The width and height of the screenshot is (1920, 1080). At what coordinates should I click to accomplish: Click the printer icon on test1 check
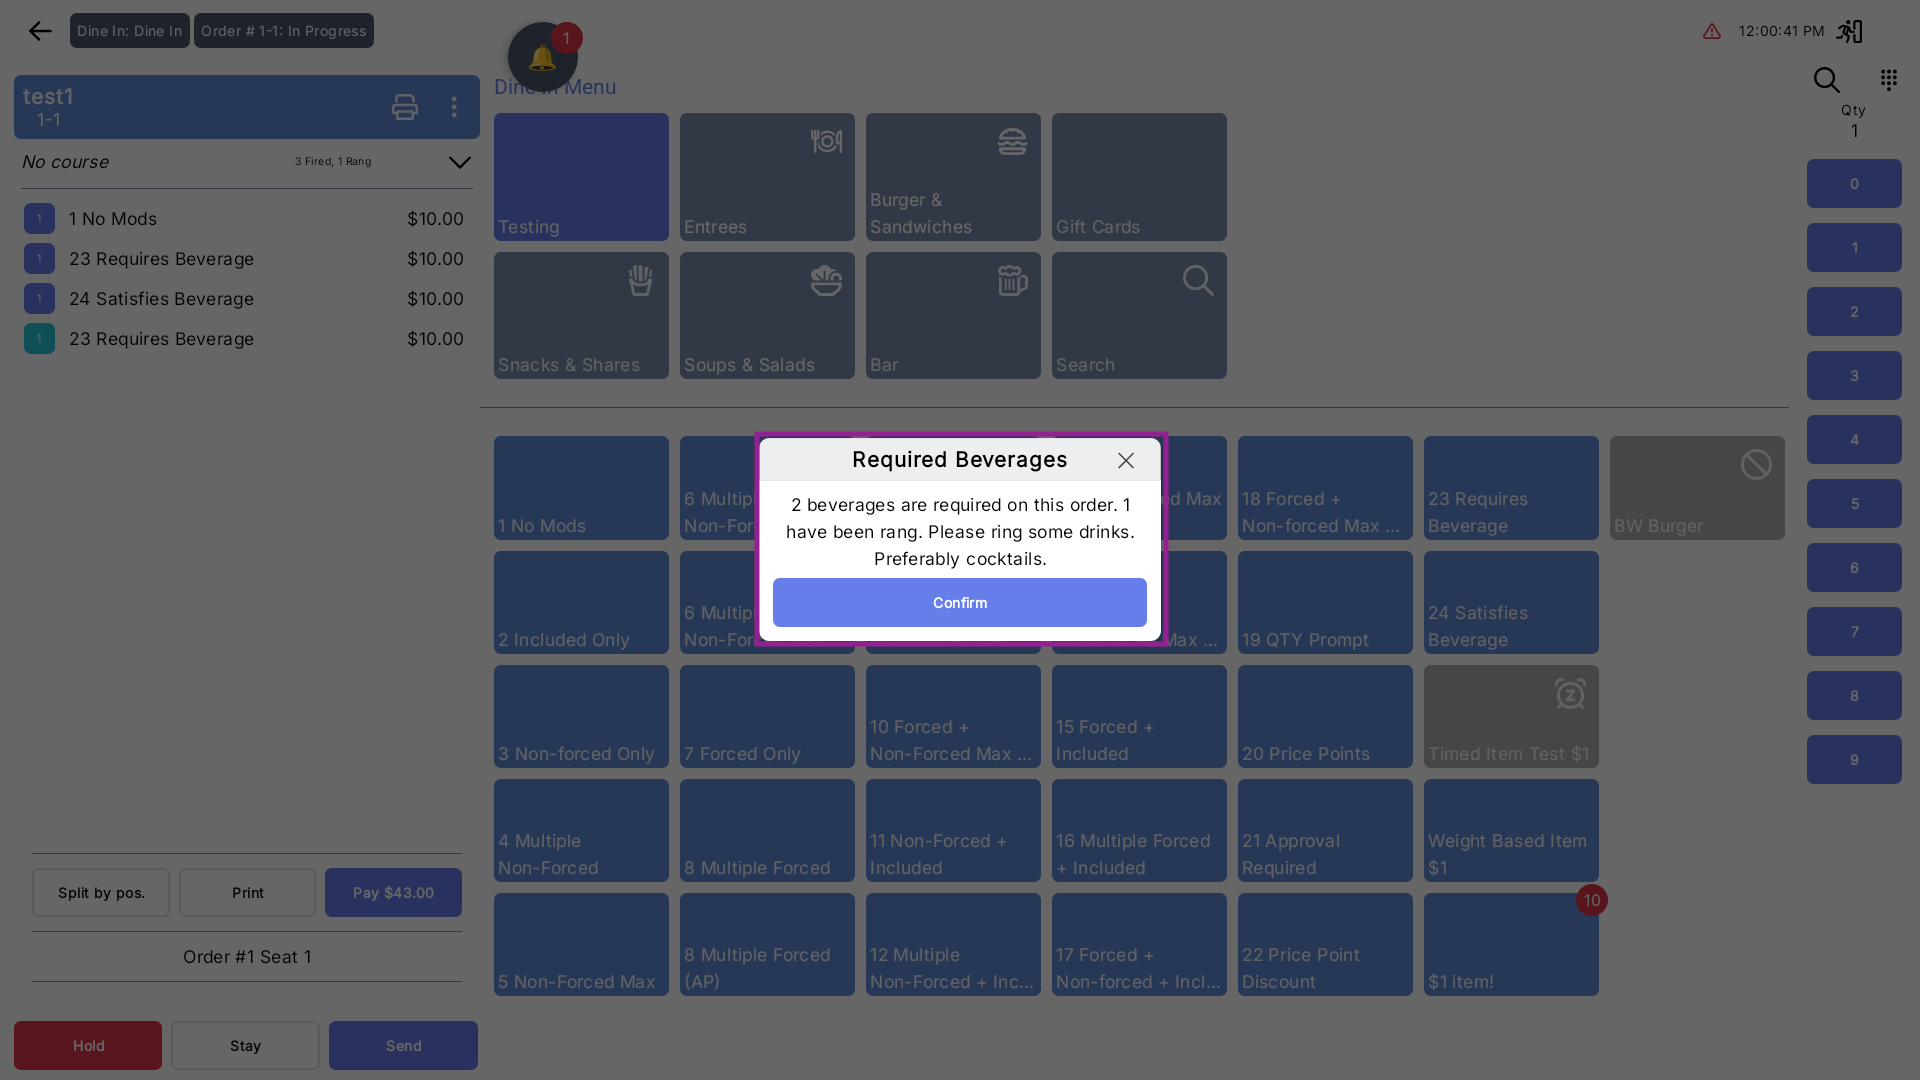point(404,107)
